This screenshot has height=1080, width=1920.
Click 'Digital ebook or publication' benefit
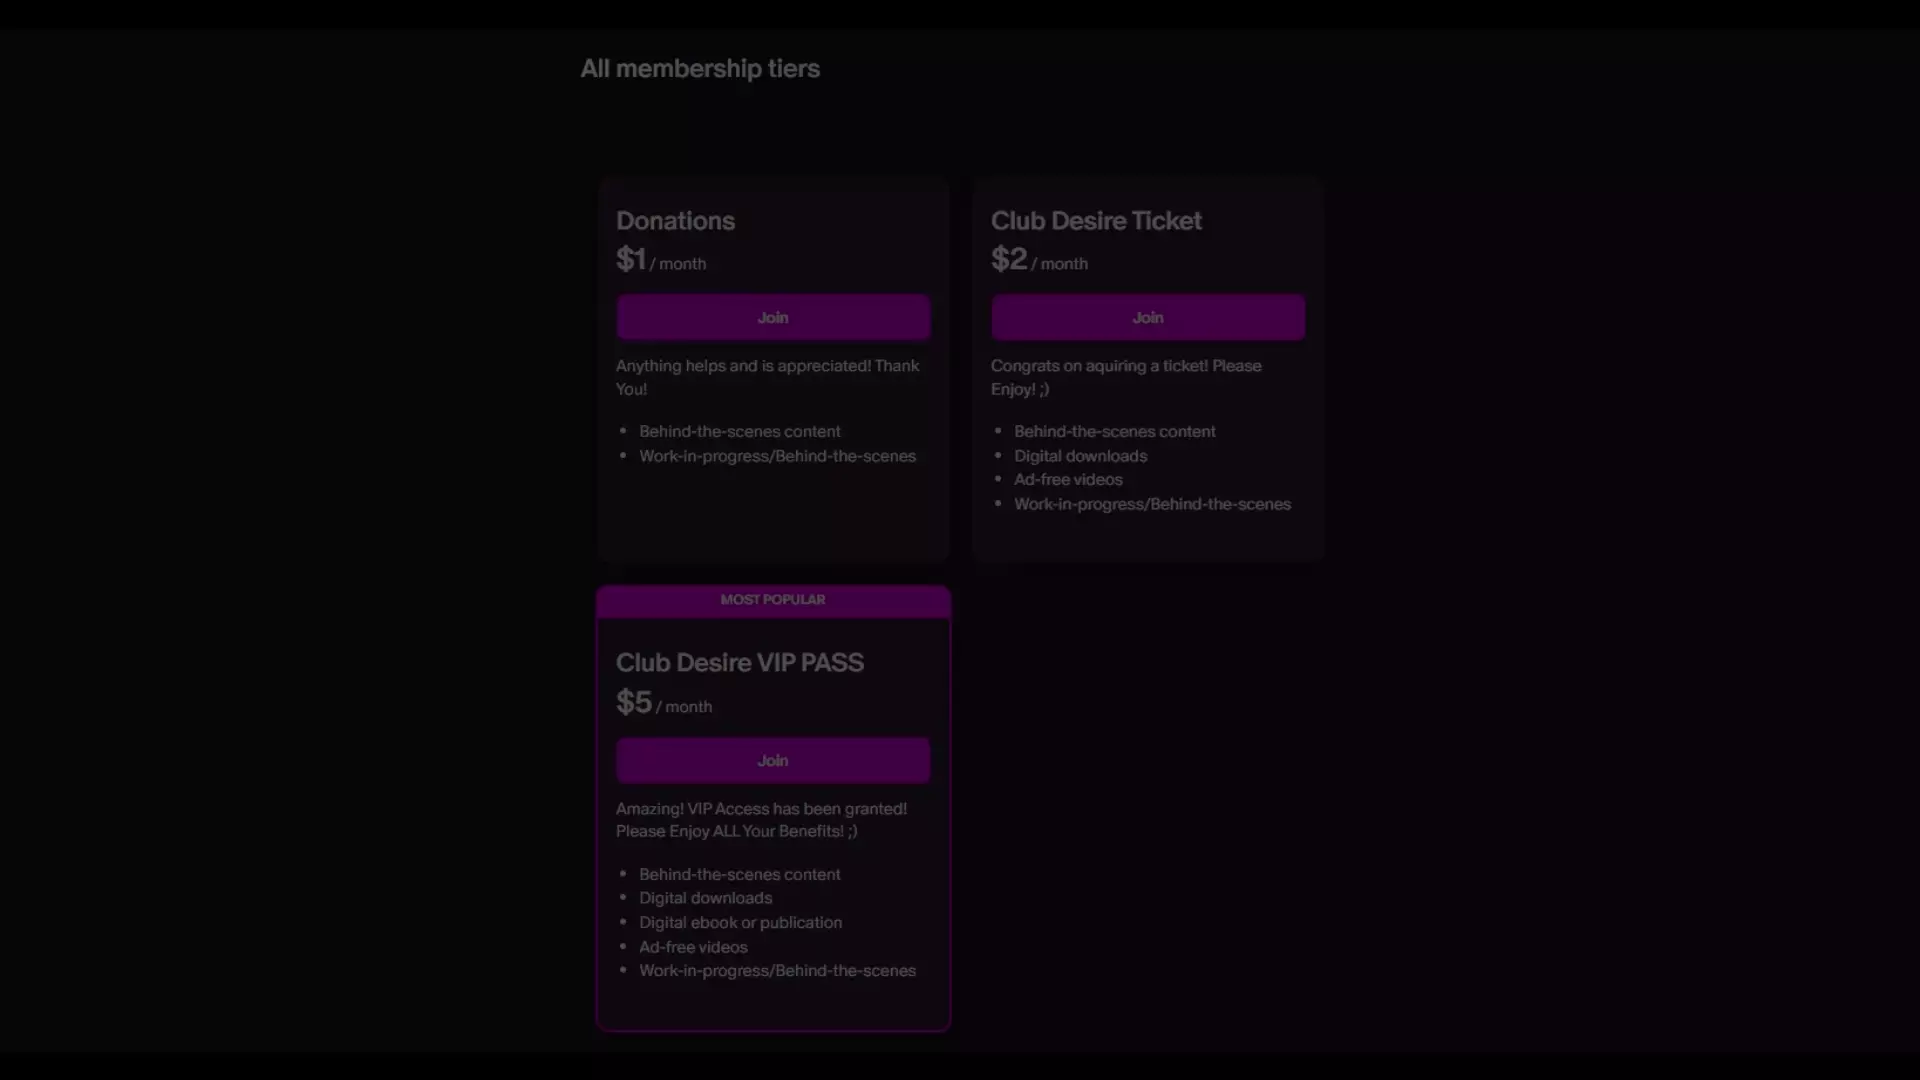741,922
